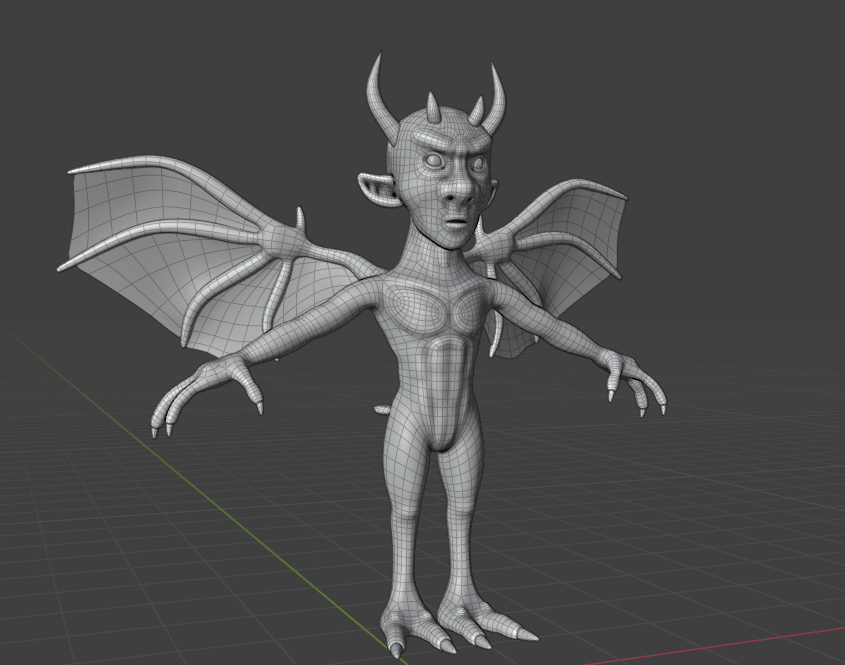Click the character's chest mesh

click(x=431, y=310)
